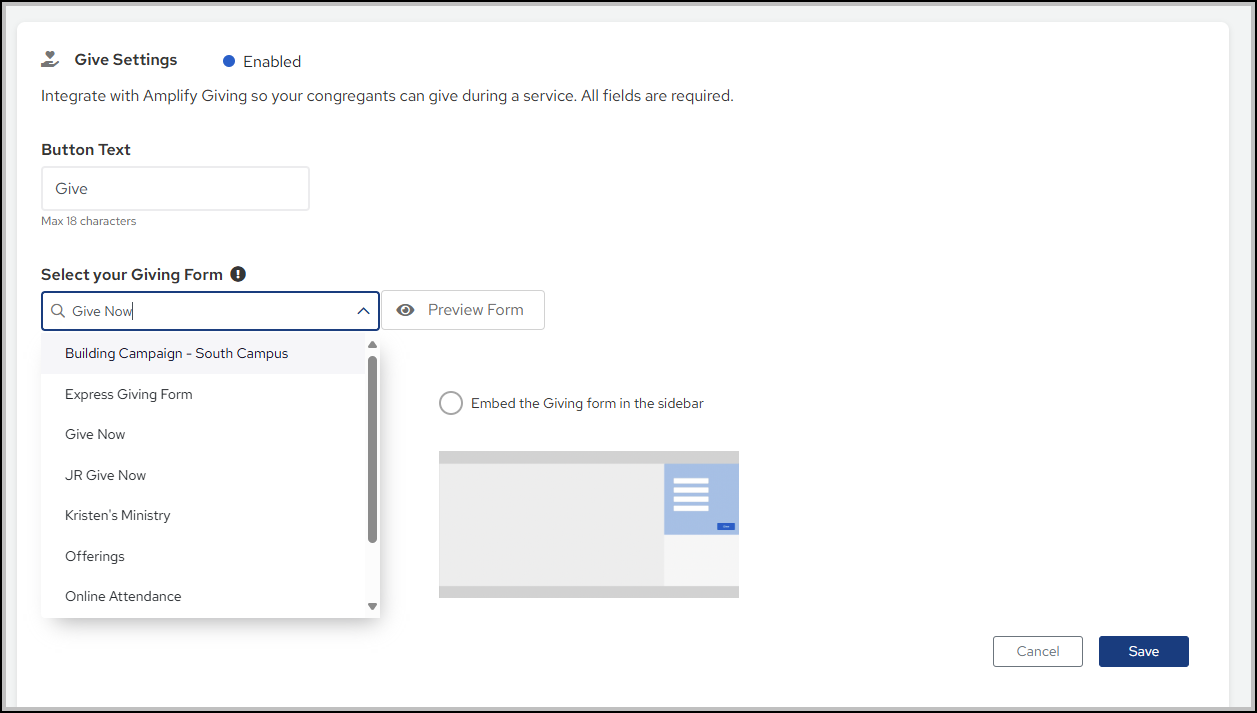Screen dimensions: 1257x713
Task: Select JR Give Now option
Action: [x=105, y=475]
